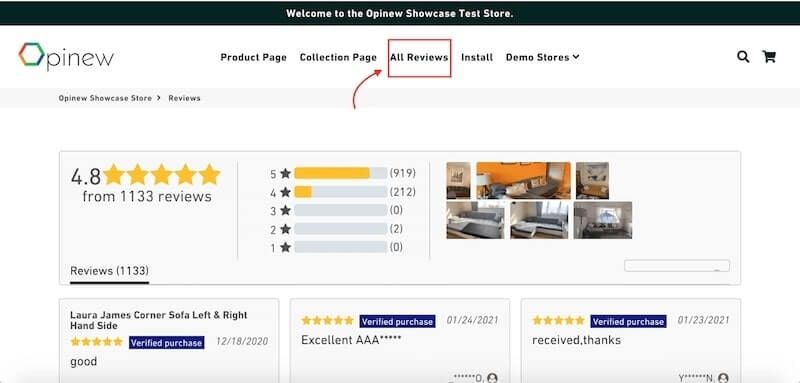Open the shopping cart icon
This screenshot has height=383, width=800.
(x=769, y=57)
